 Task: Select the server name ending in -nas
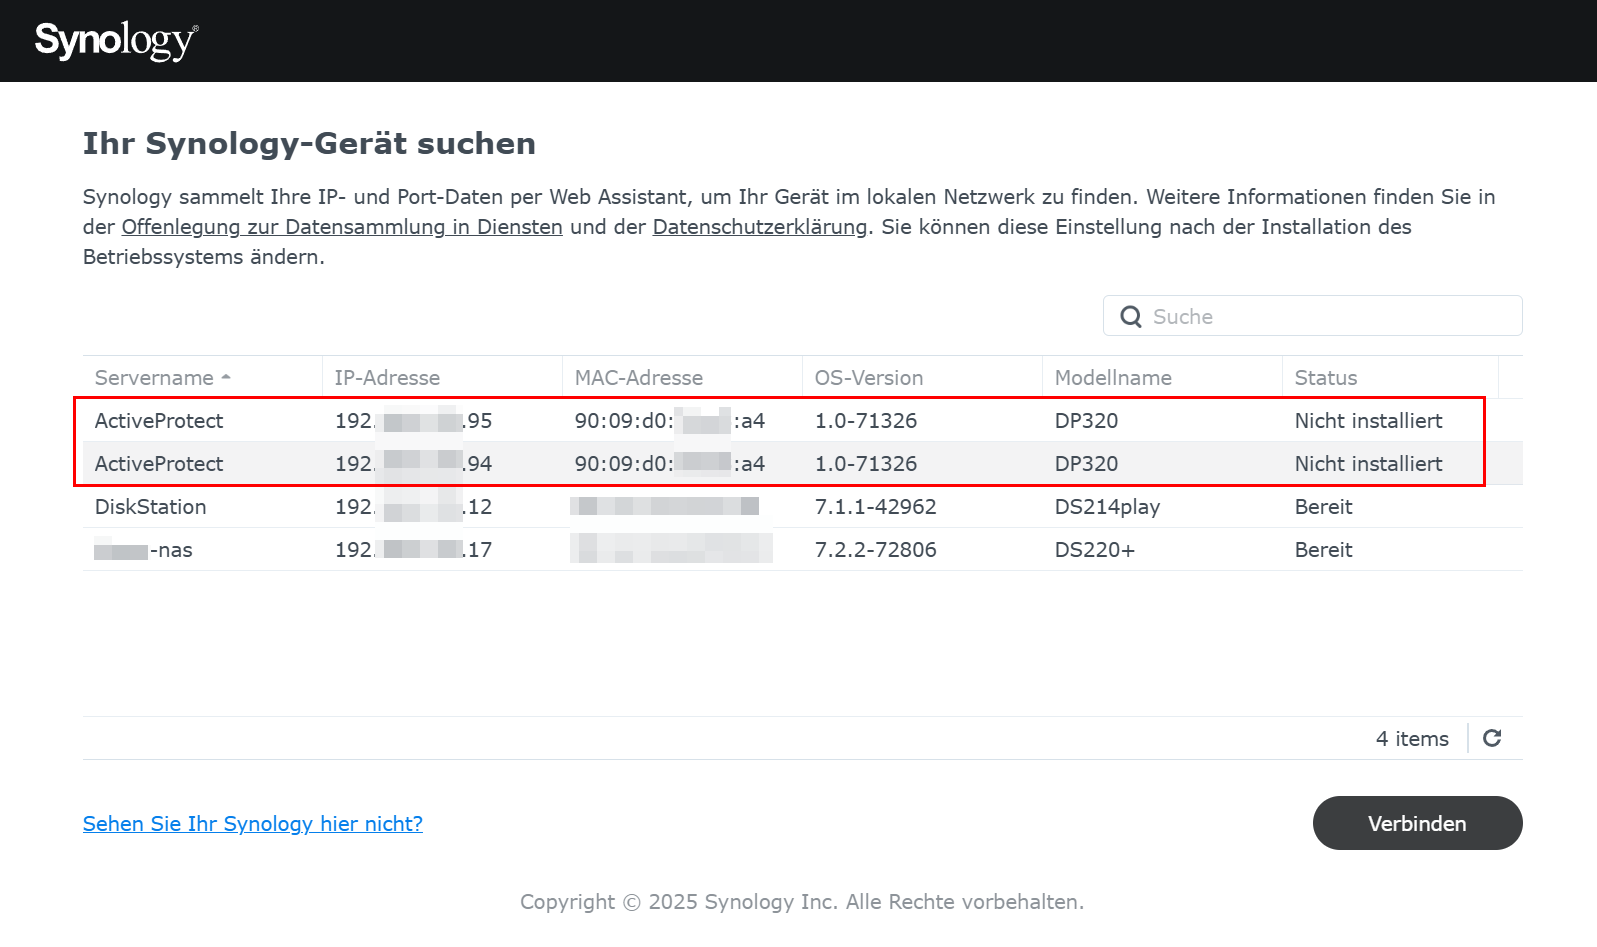144,550
